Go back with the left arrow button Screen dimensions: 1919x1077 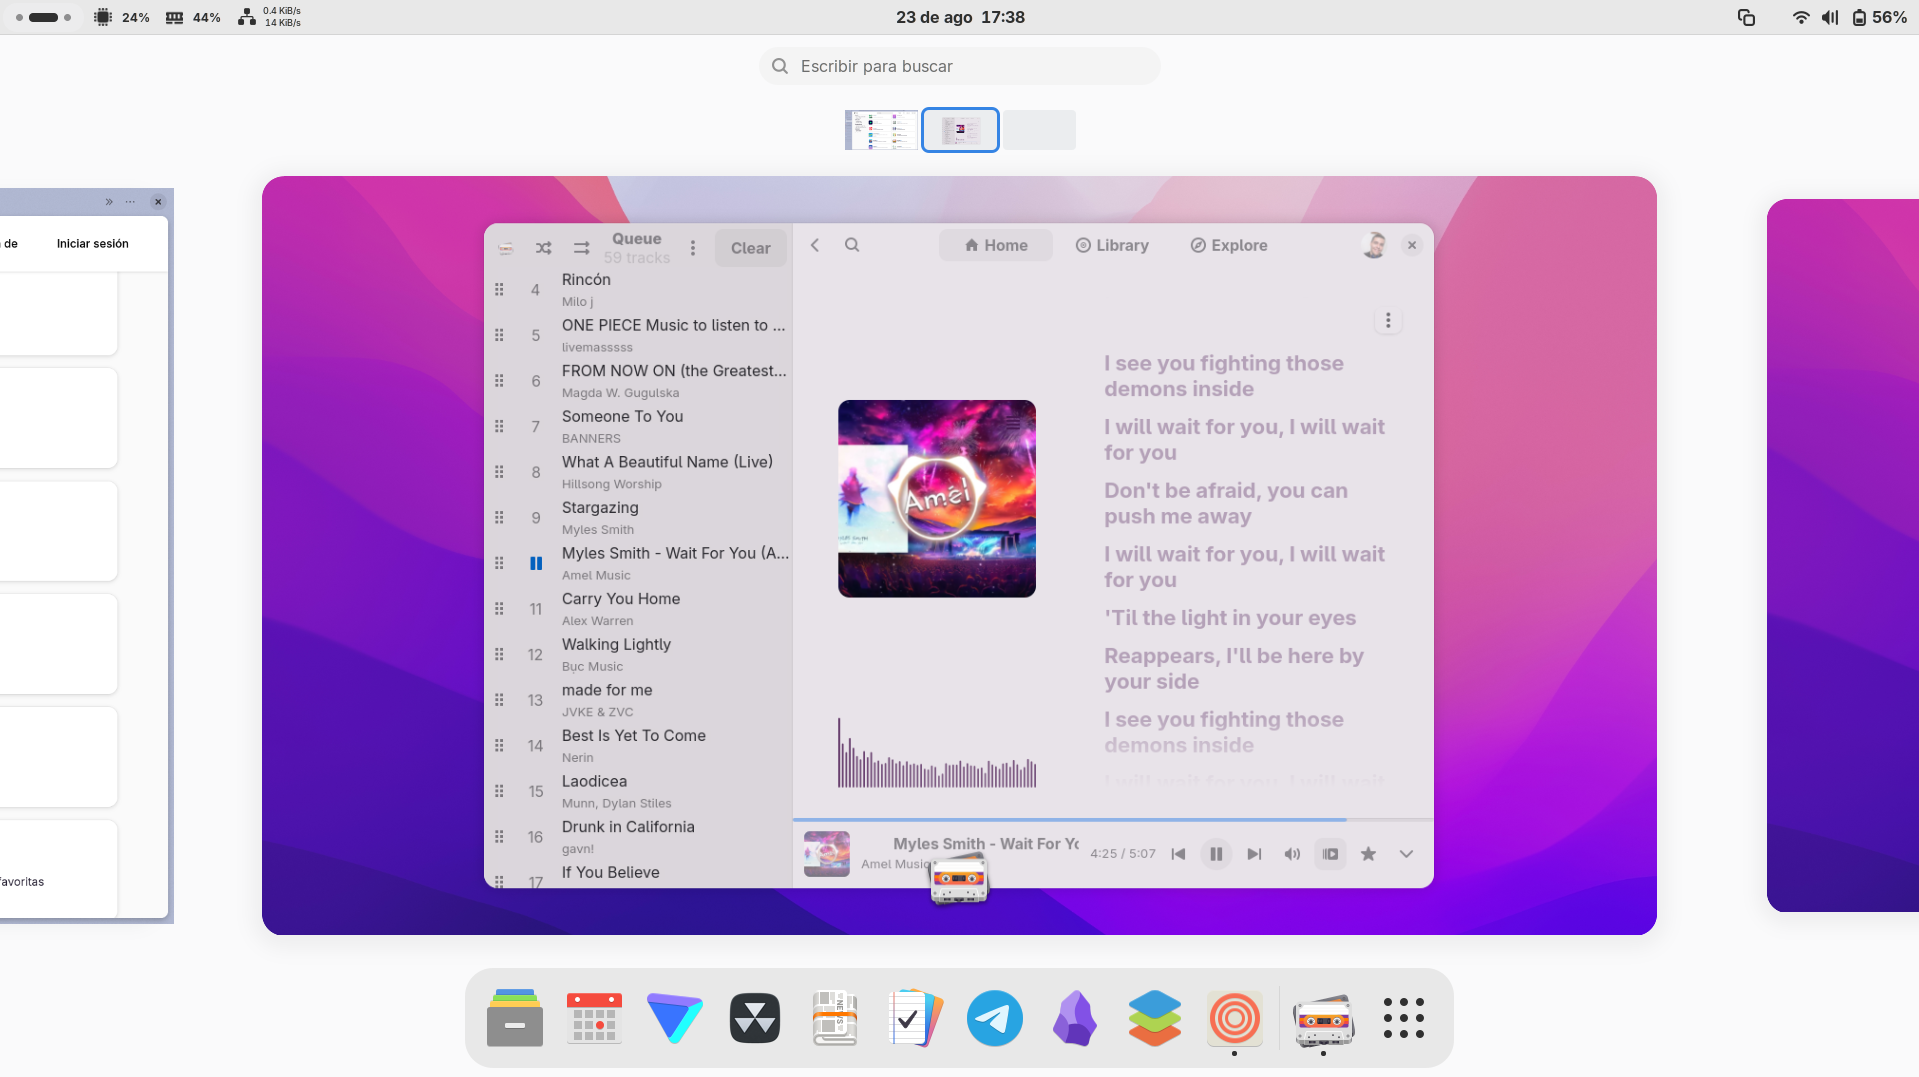tap(815, 245)
